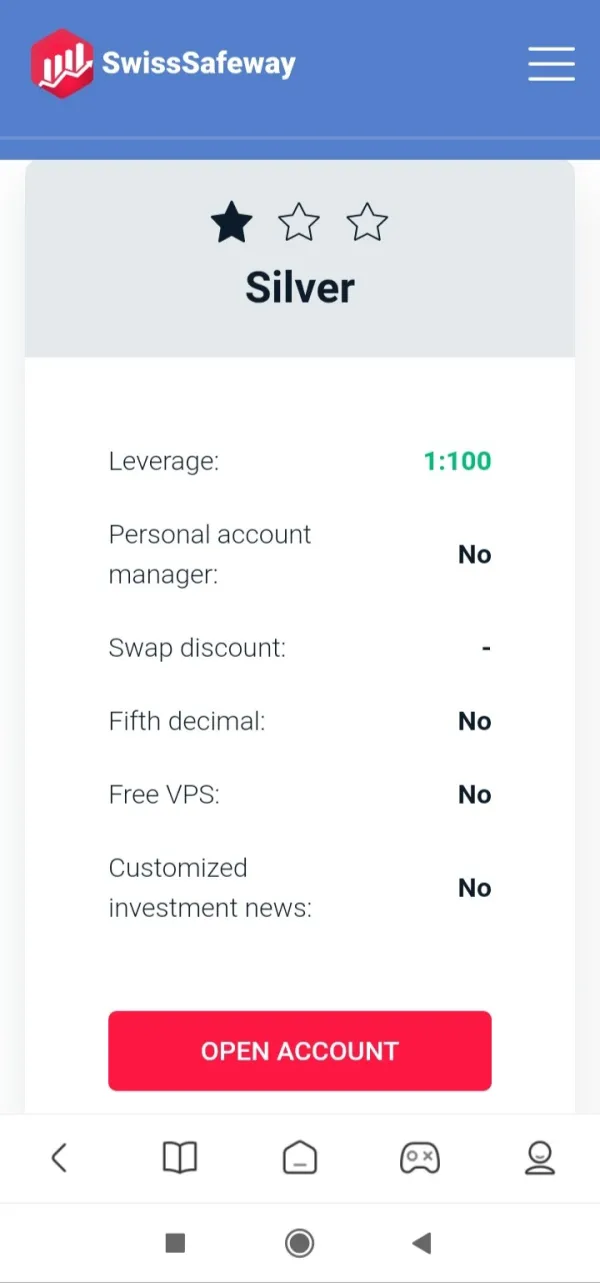Tap the SwissSafeway logo icon
Screen dimensions: 600x1283
pos(62,64)
